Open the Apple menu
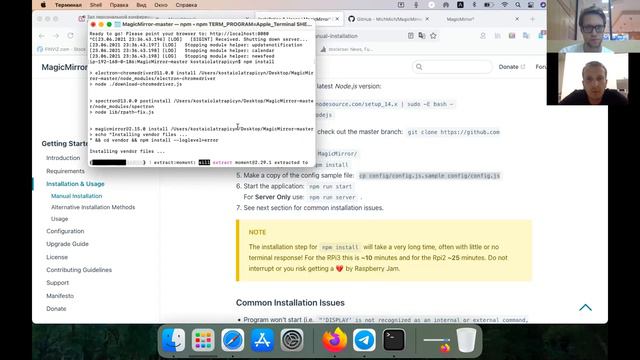The width and height of the screenshot is (640, 360). 43,5
